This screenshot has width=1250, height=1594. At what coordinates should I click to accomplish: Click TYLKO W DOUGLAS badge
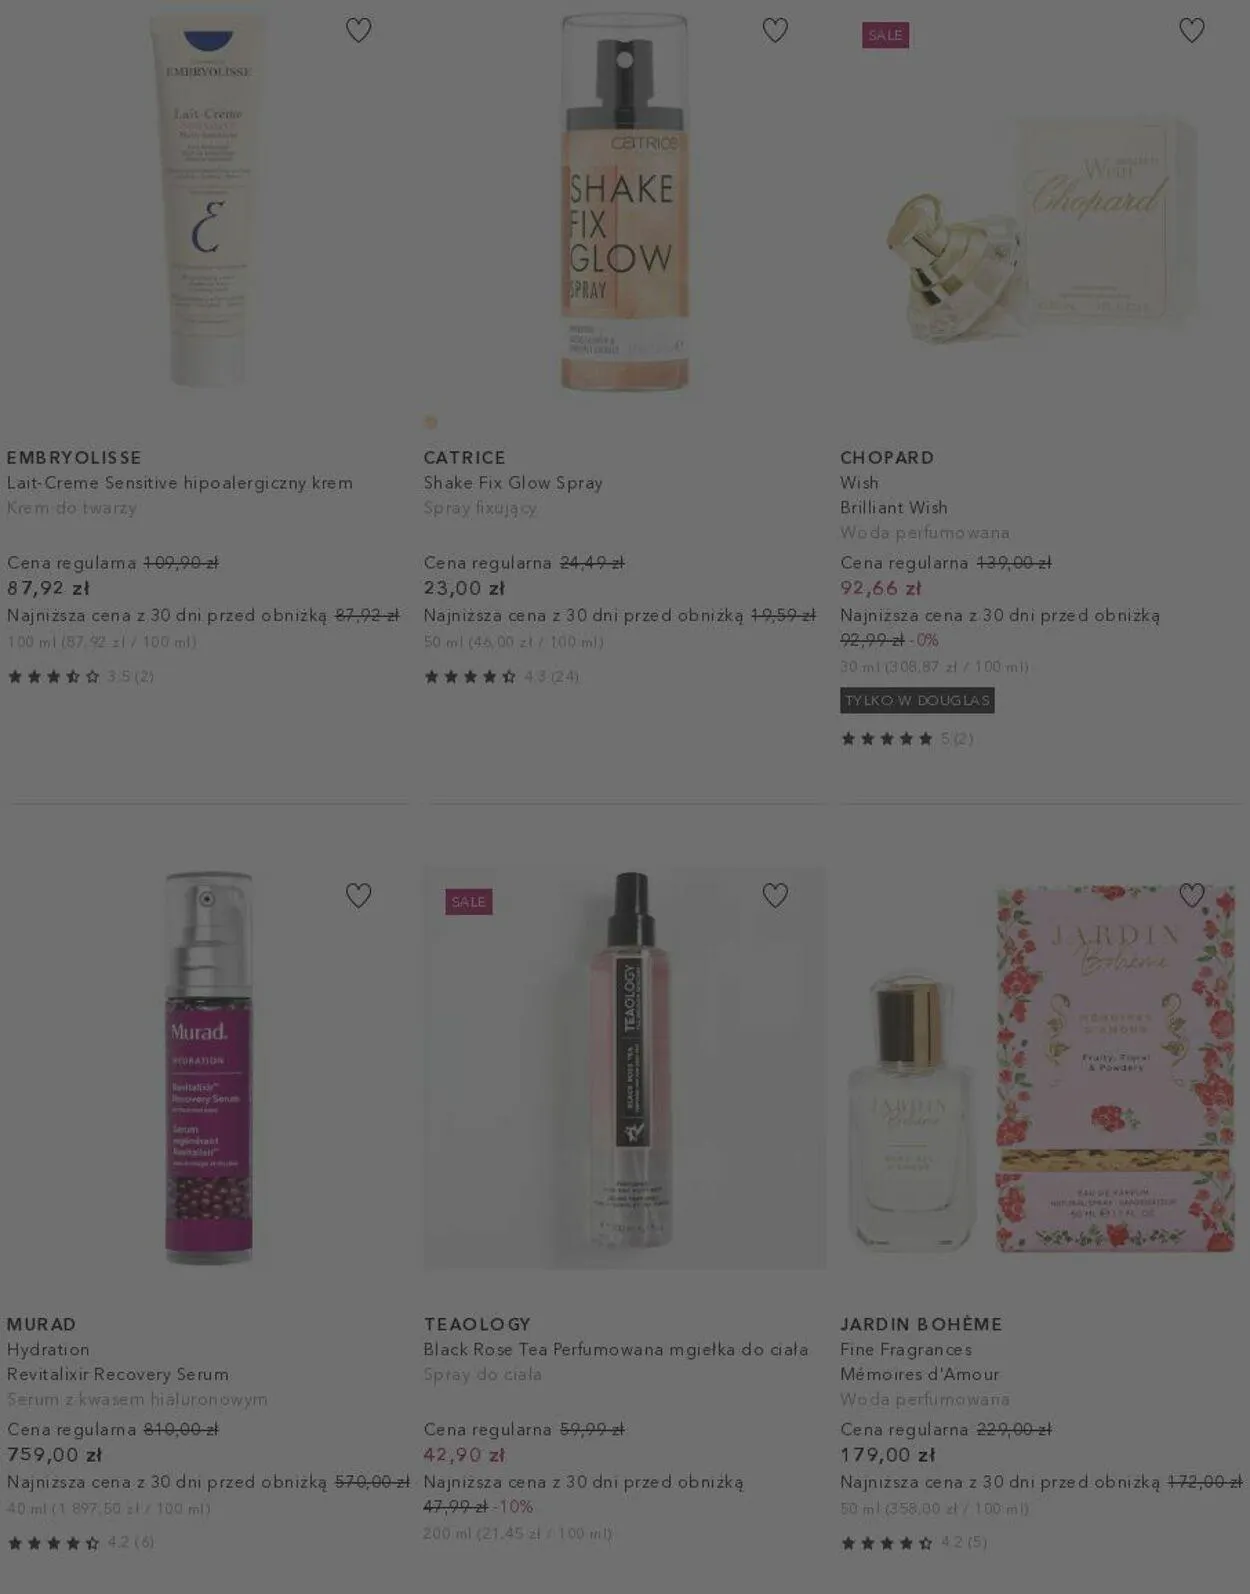click(917, 701)
